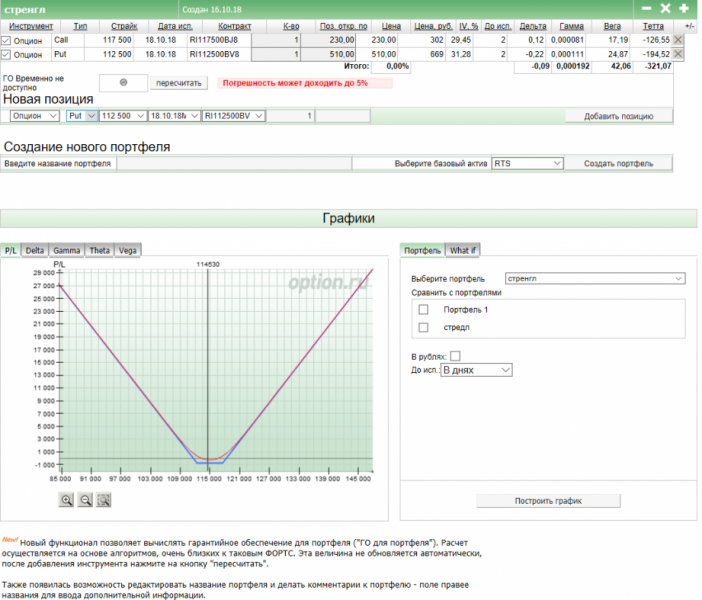Switch to the Theta chart tab
The width and height of the screenshot is (702, 600).
99,250
